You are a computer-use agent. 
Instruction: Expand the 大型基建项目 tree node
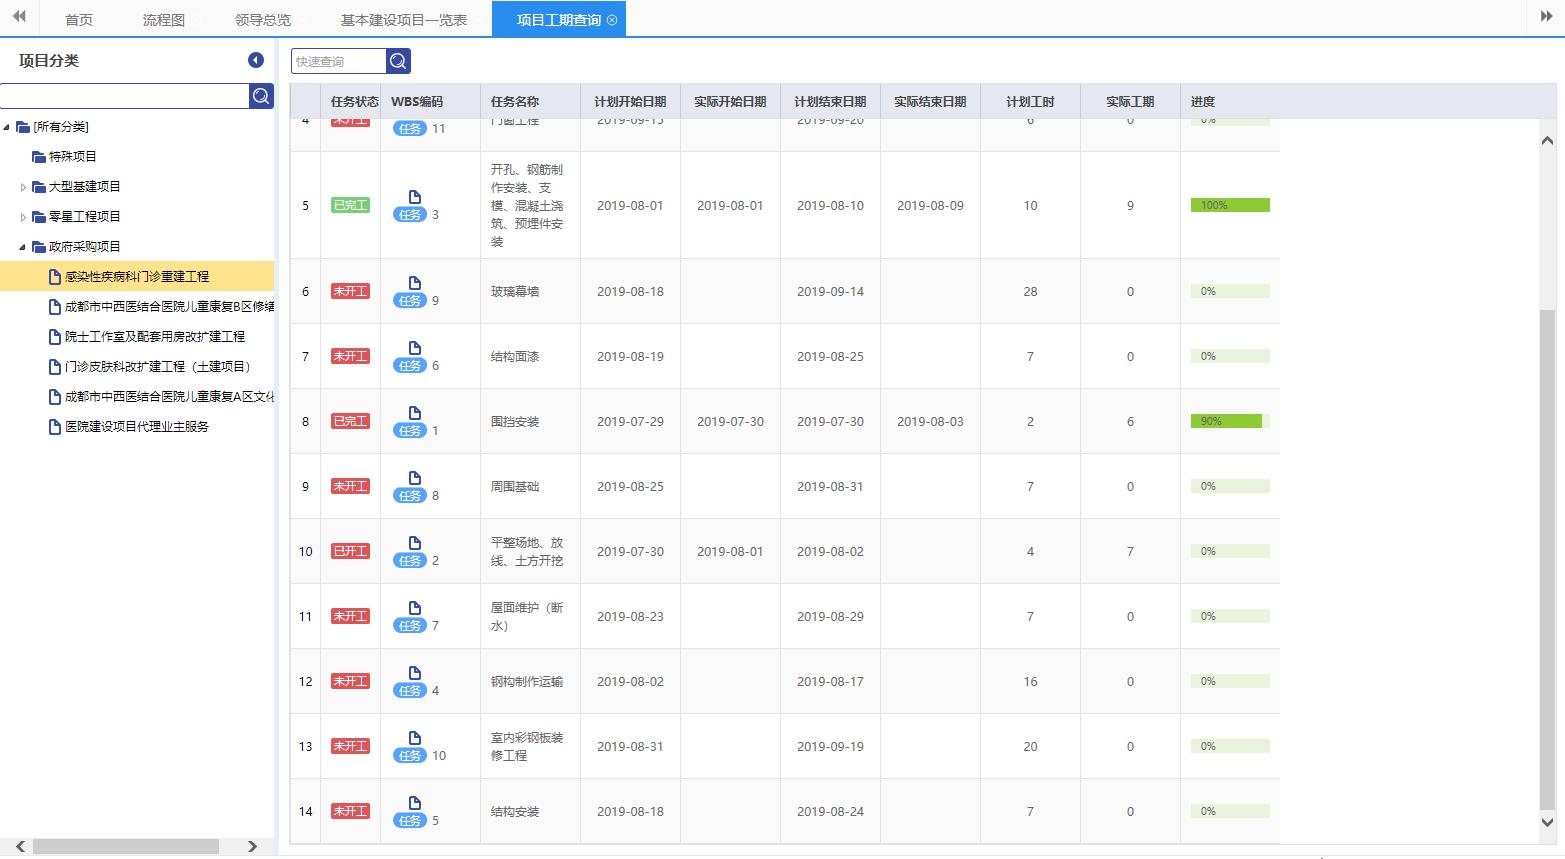pos(24,187)
